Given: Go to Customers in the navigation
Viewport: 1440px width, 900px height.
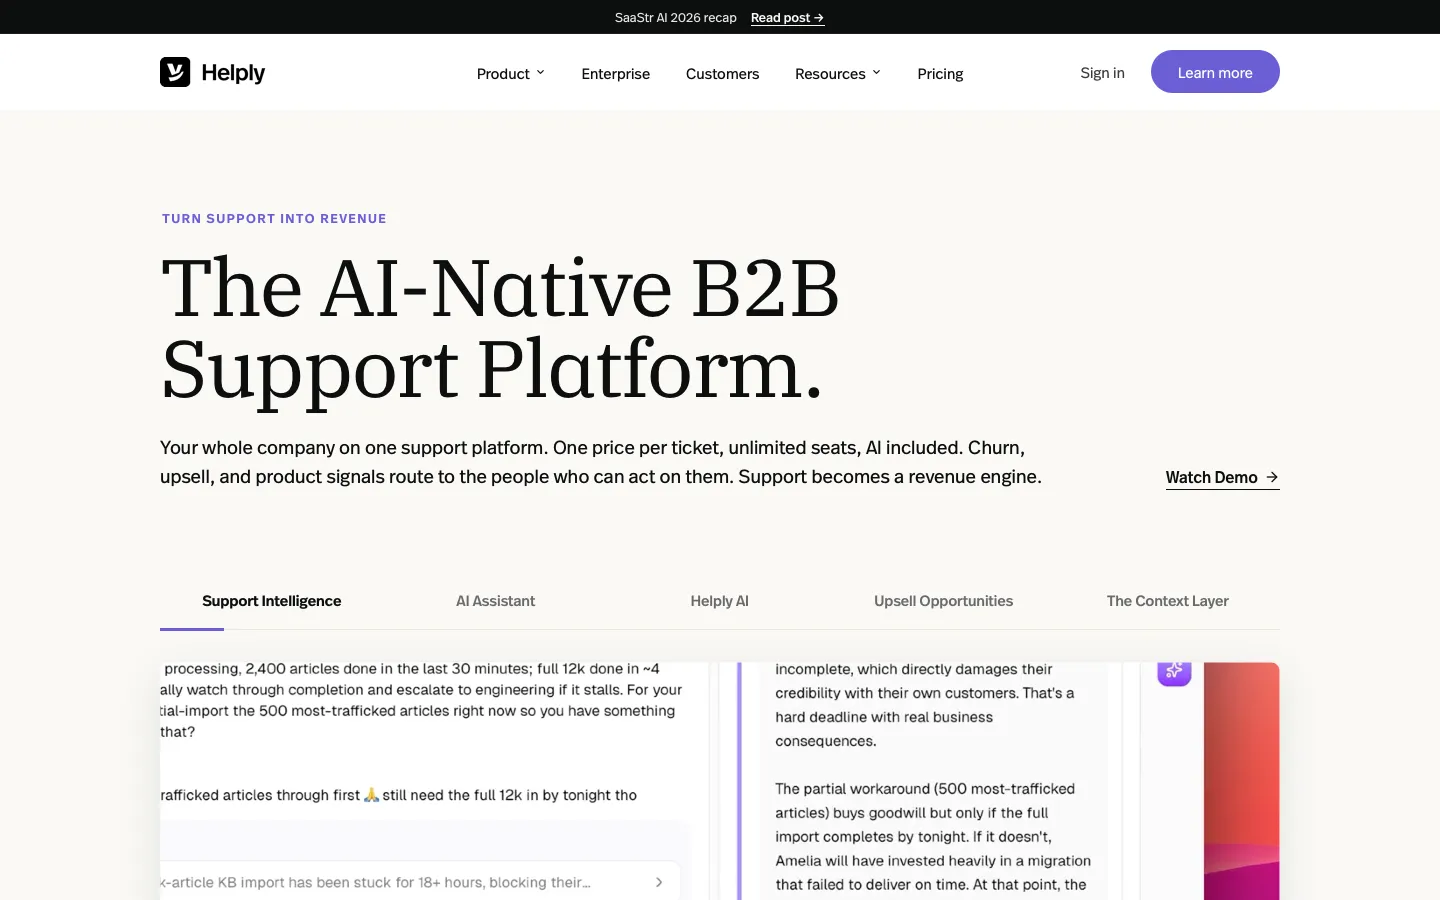Looking at the screenshot, I should tap(722, 73).
